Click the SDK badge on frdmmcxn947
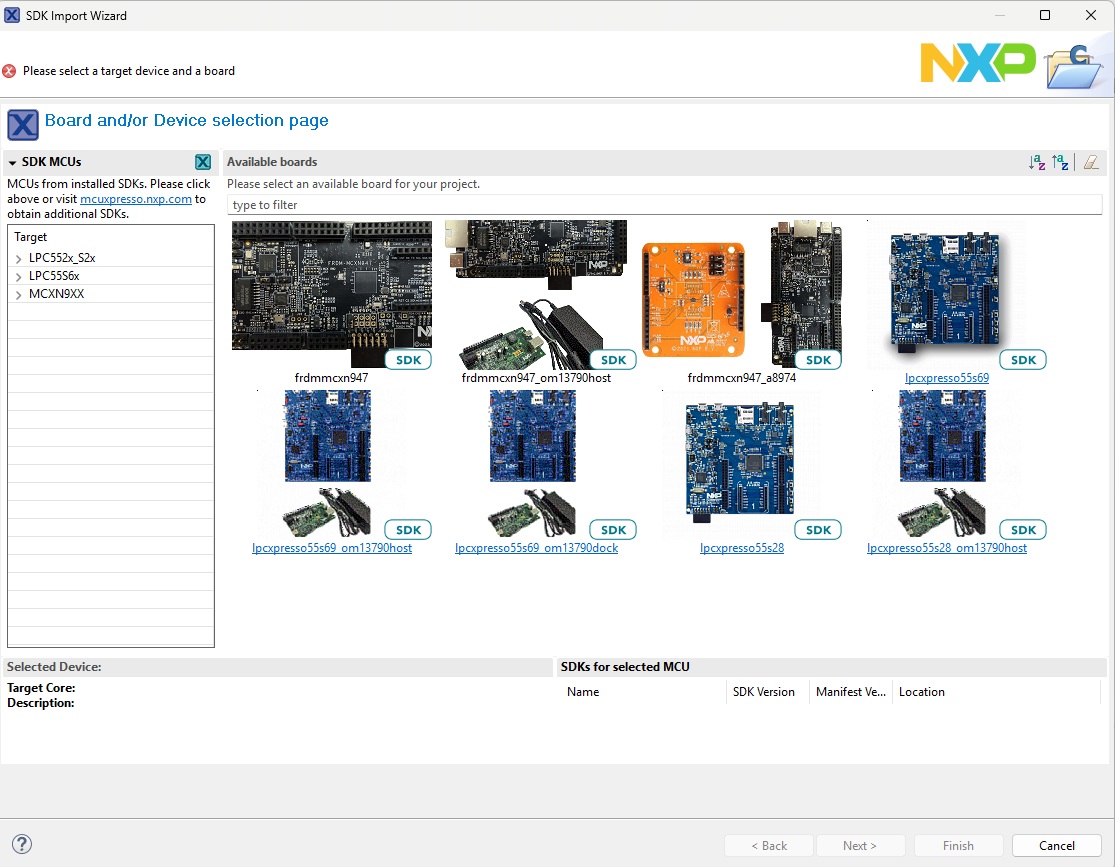The image size is (1115, 867). coord(407,359)
